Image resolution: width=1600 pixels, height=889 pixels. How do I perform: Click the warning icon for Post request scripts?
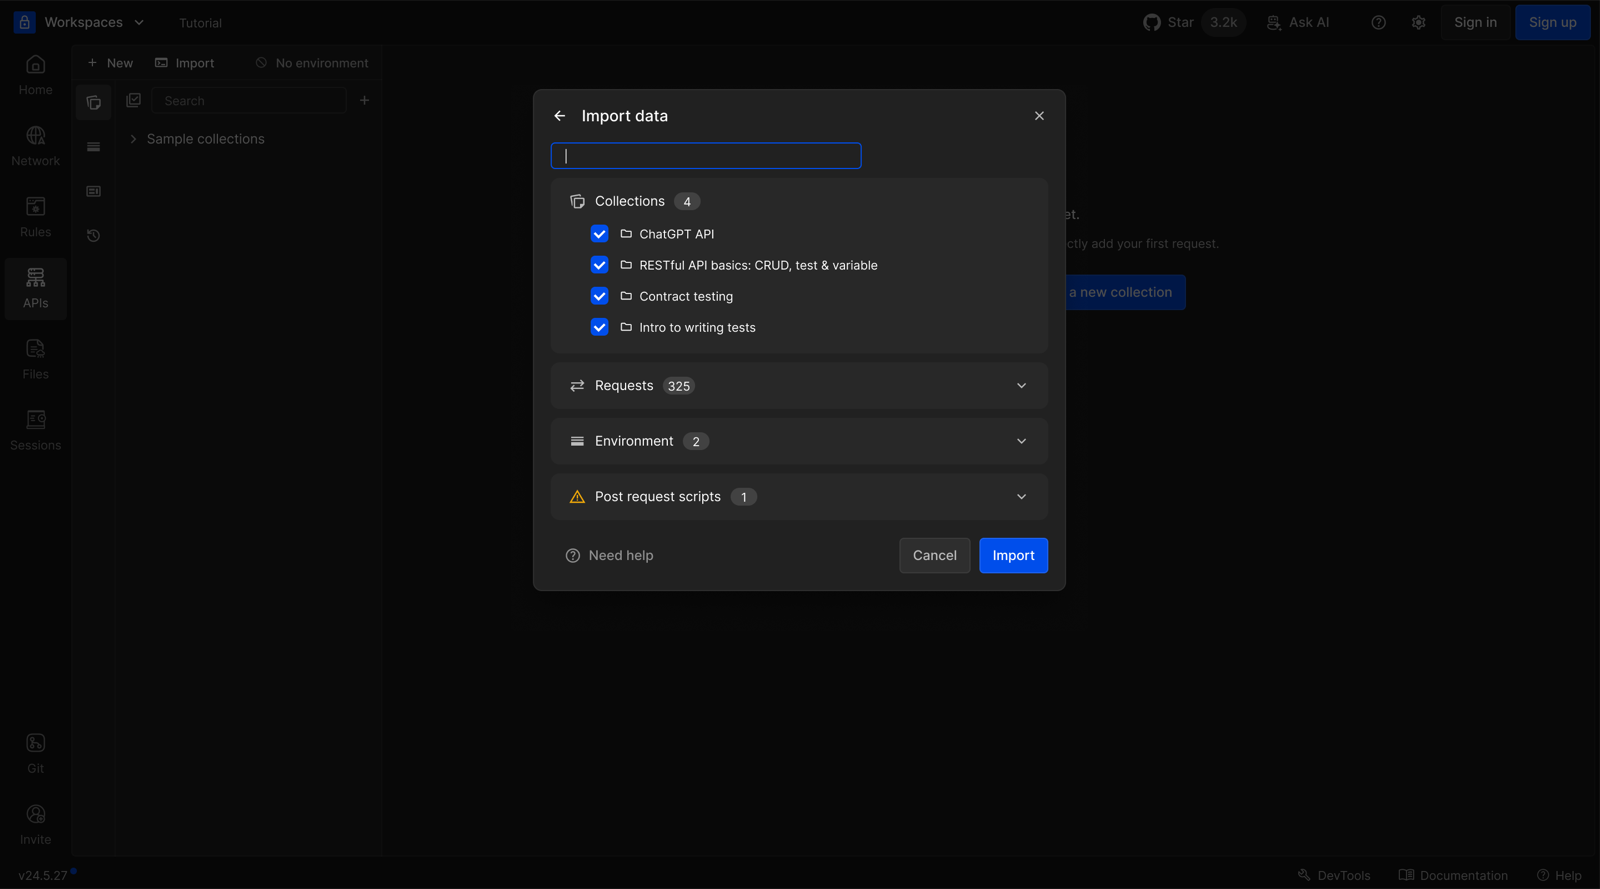pos(577,497)
